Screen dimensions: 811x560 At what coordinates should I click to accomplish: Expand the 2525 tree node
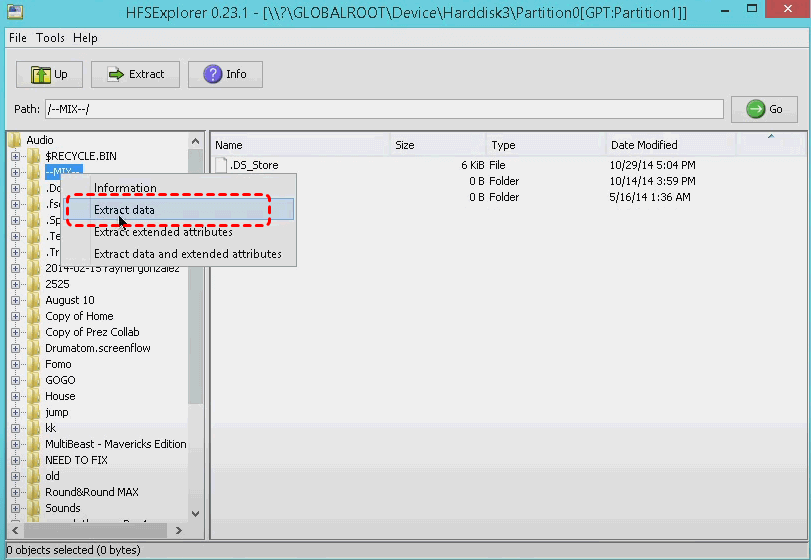tap(16, 284)
